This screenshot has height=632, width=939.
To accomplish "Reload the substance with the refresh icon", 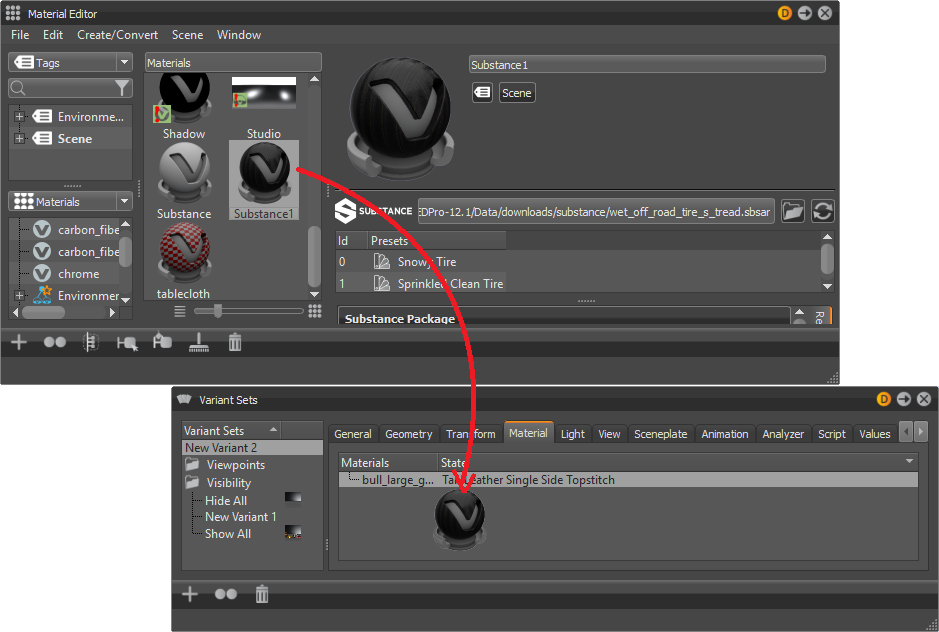I will tap(823, 211).
